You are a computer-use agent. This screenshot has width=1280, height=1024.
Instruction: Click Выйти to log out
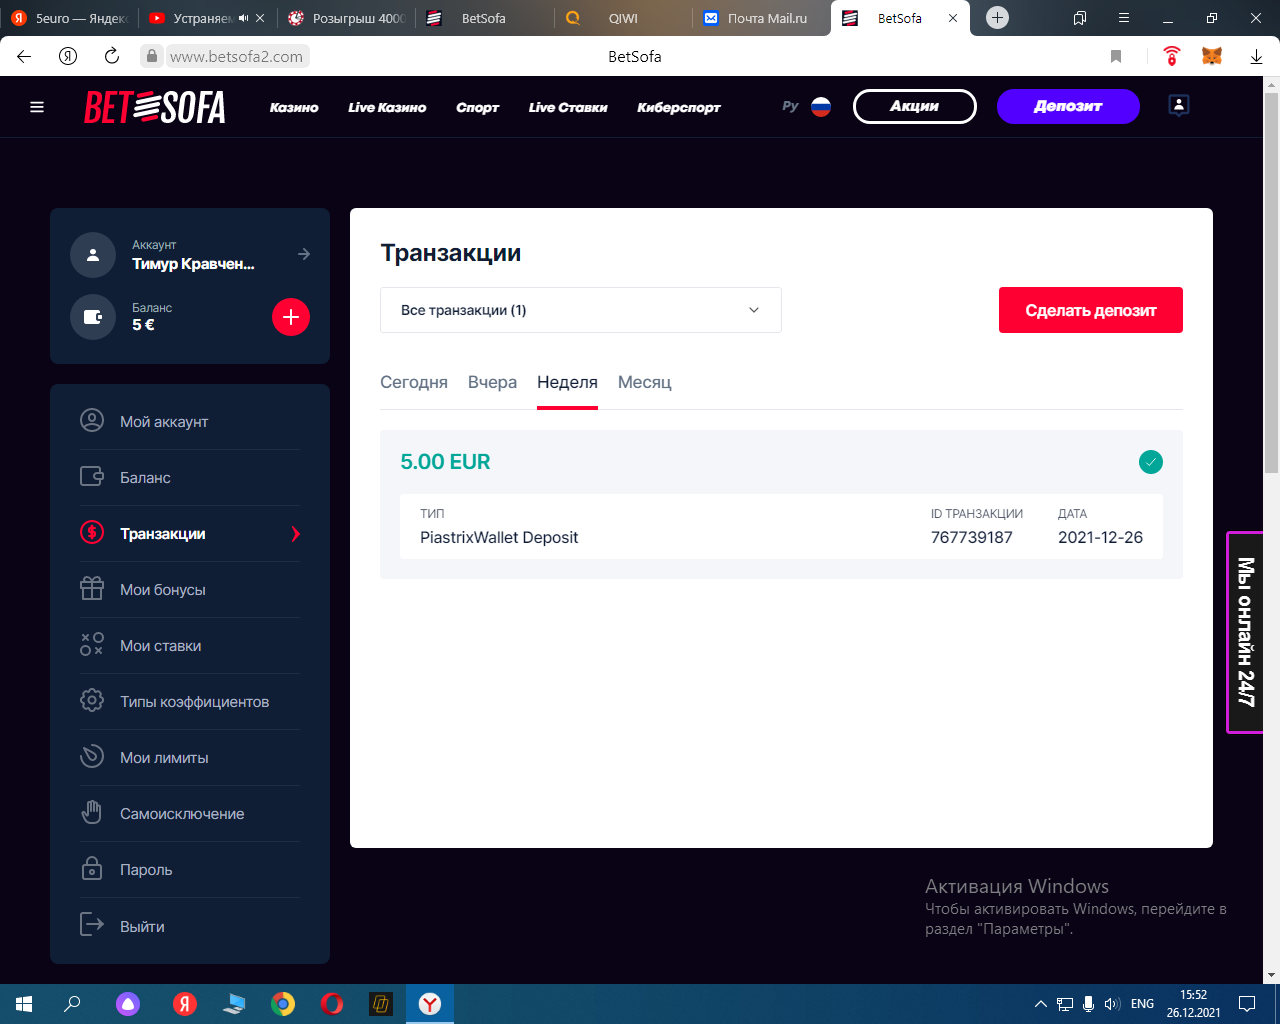pos(190,926)
